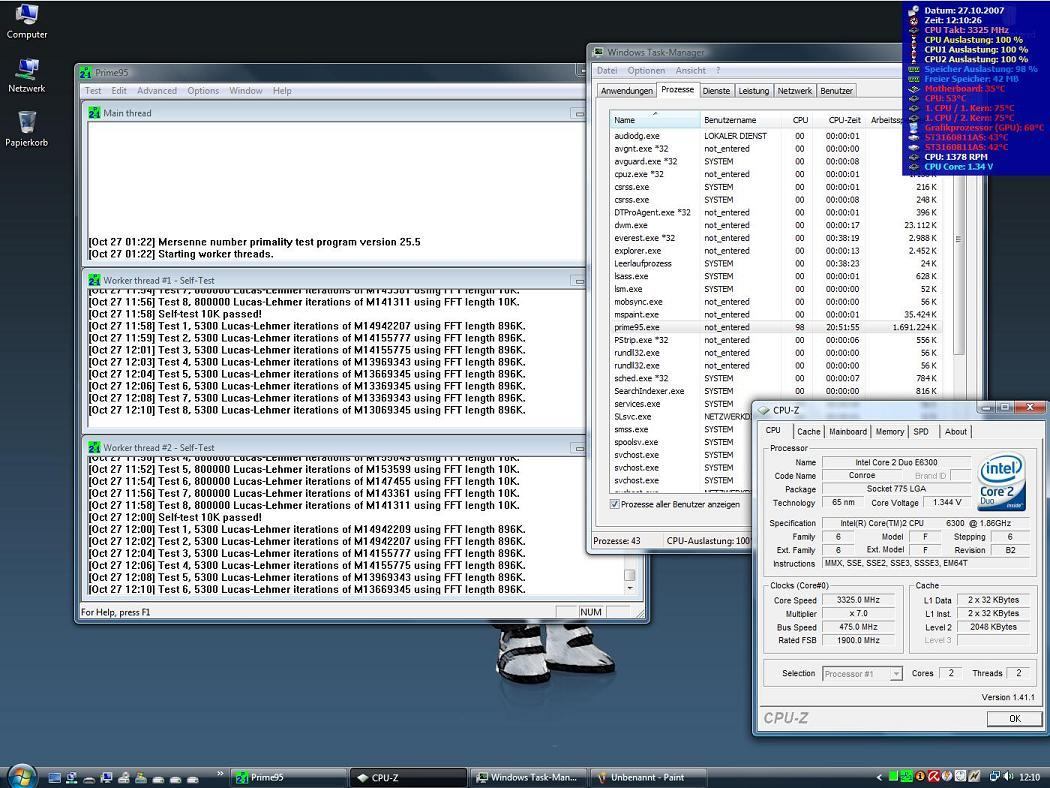Select the everest.exe *32 process row

(776, 238)
